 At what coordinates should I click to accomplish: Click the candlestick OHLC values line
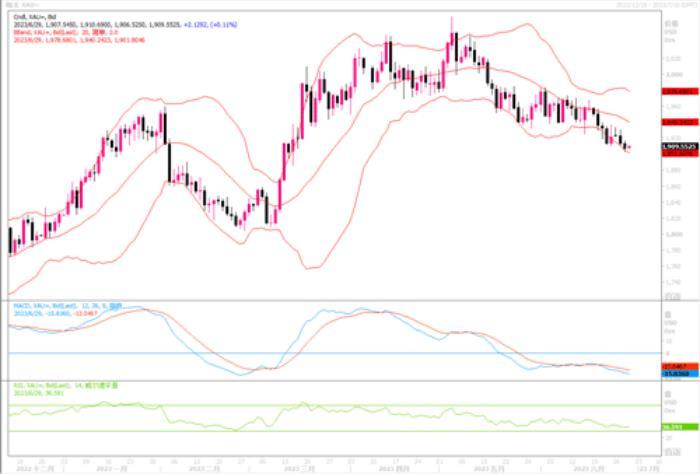(x=100, y=22)
